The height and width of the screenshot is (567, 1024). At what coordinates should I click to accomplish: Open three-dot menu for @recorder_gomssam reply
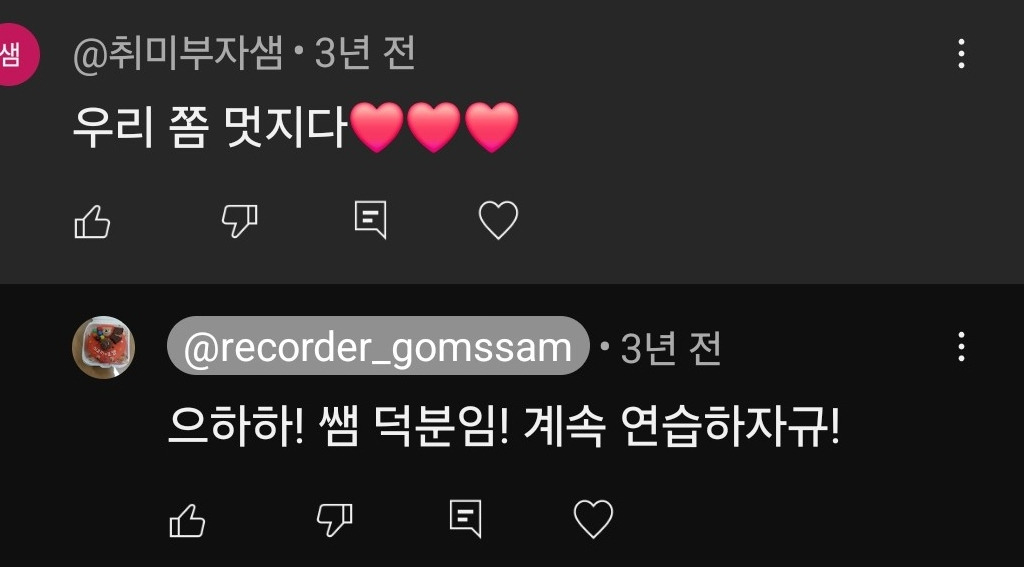(961, 346)
